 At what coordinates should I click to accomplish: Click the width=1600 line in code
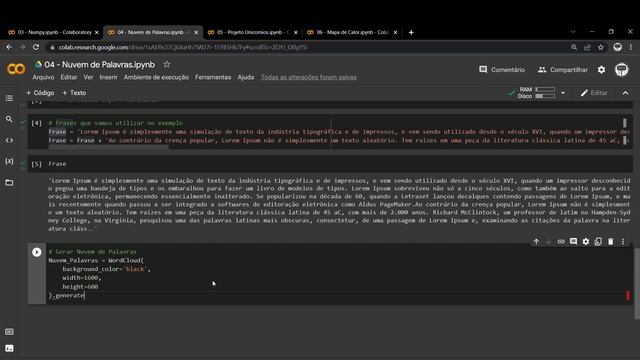coord(82,278)
